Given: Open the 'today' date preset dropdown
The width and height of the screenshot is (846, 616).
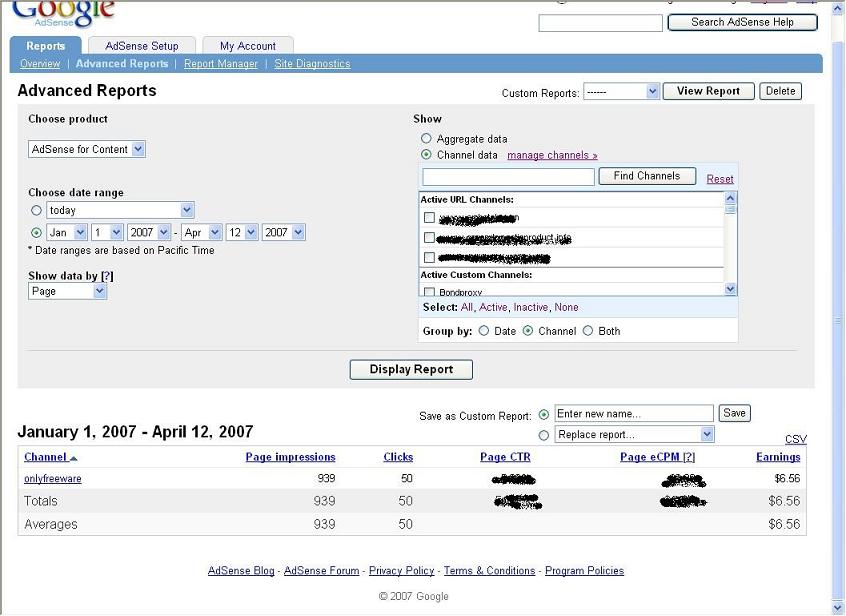Looking at the screenshot, I should (x=120, y=210).
